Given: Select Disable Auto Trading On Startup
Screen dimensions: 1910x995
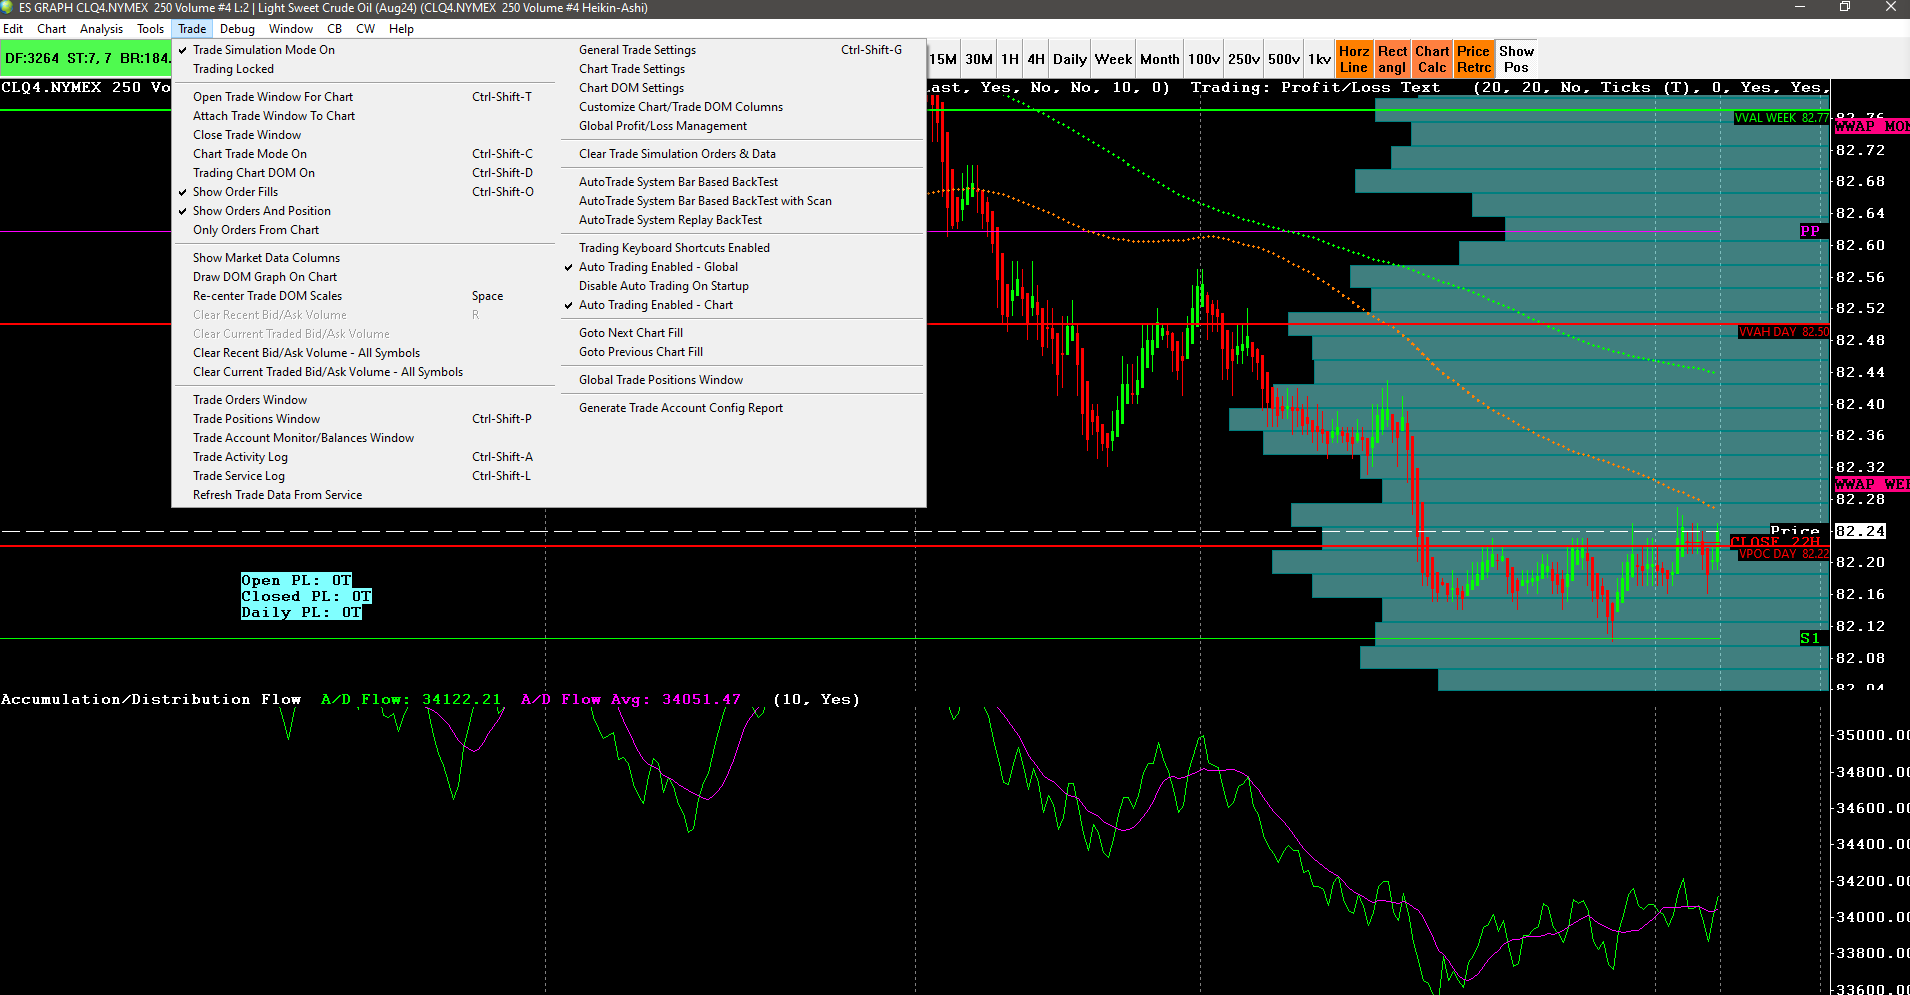Looking at the screenshot, I should pyautogui.click(x=741, y=286).
